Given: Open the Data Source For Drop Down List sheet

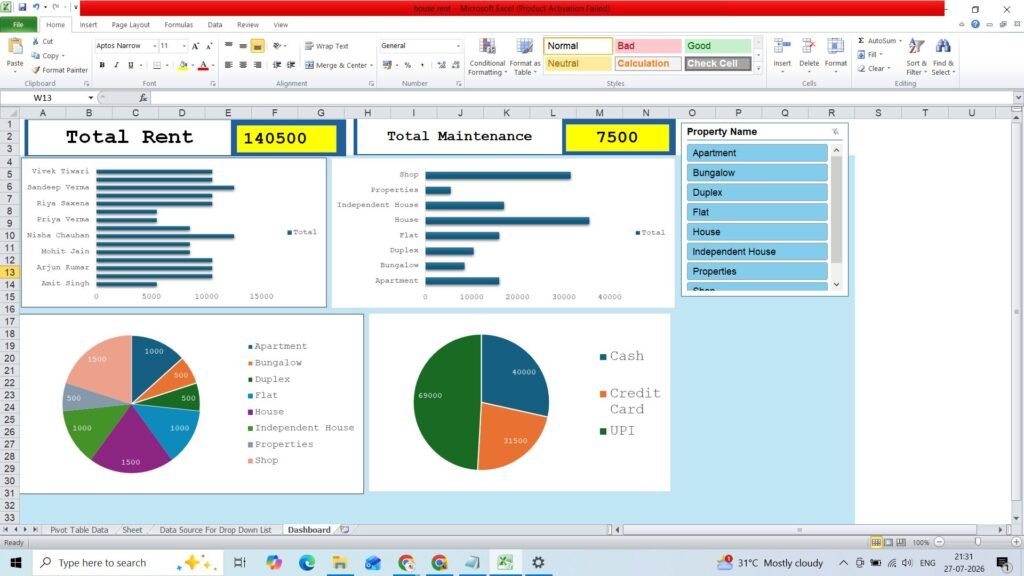Looking at the screenshot, I should [215, 530].
